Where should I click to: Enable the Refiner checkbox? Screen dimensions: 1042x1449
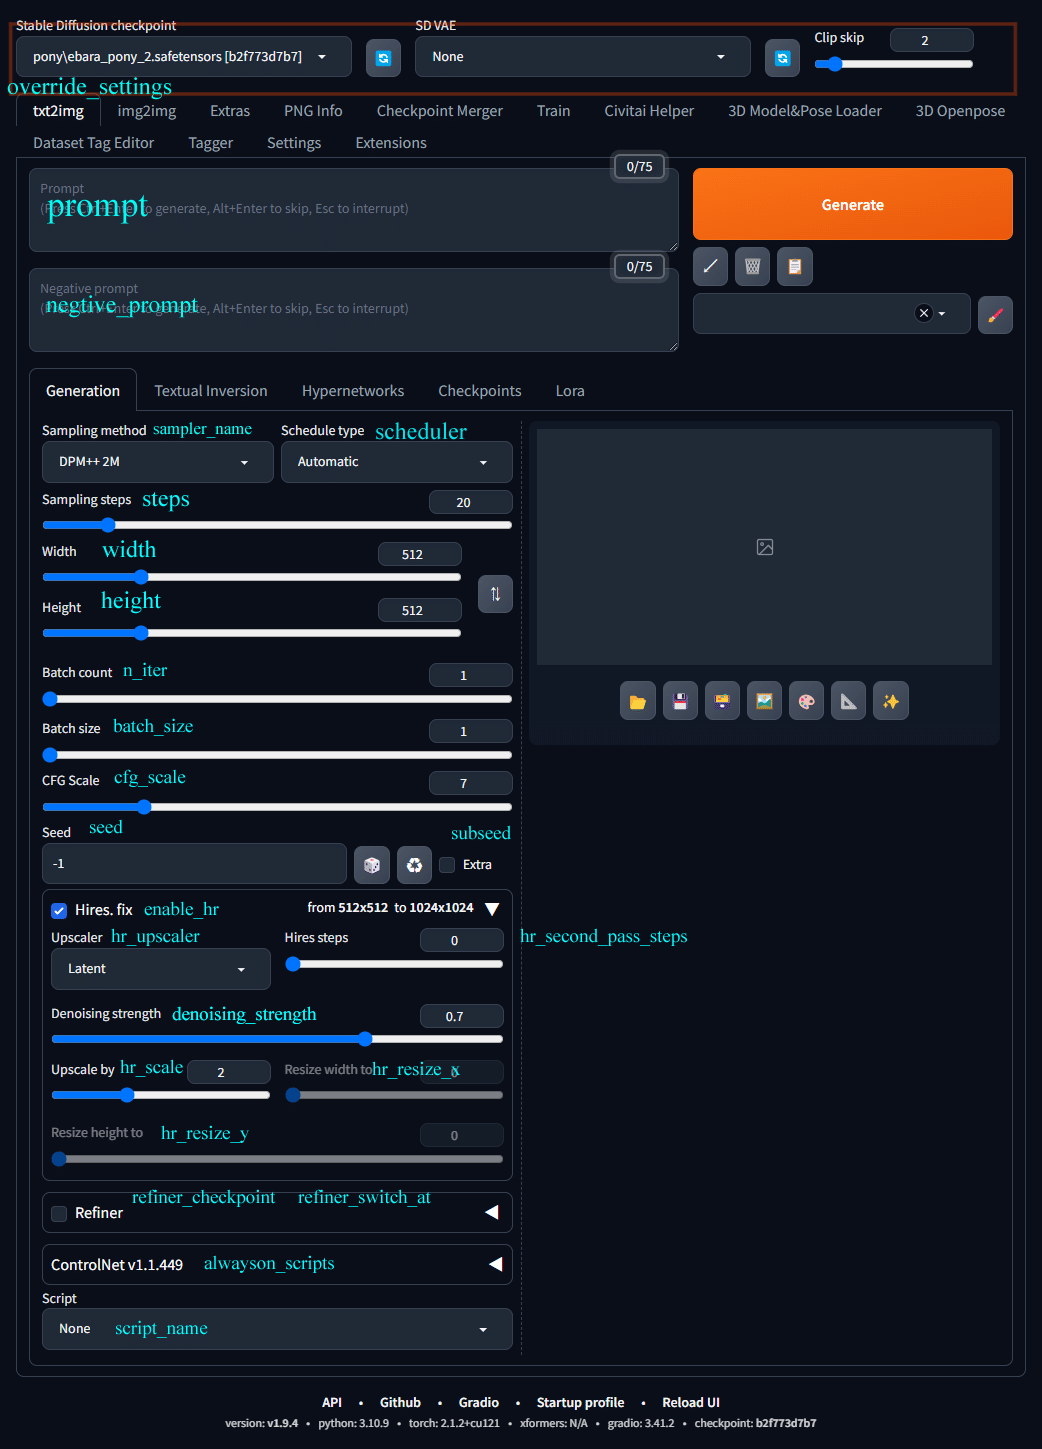(x=58, y=1213)
